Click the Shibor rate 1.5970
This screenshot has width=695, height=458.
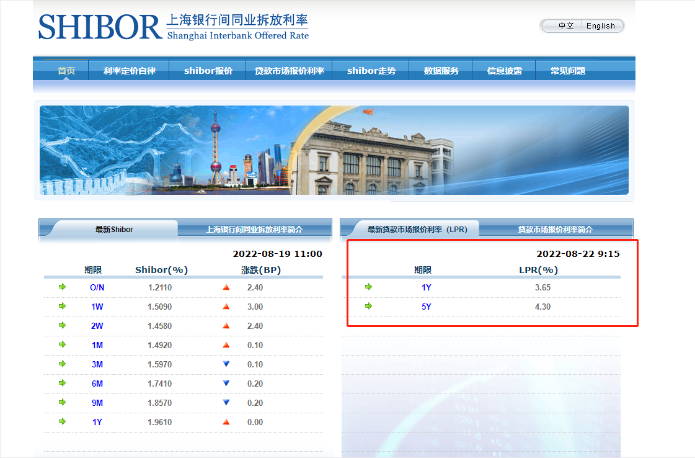[x=160, y=364]
